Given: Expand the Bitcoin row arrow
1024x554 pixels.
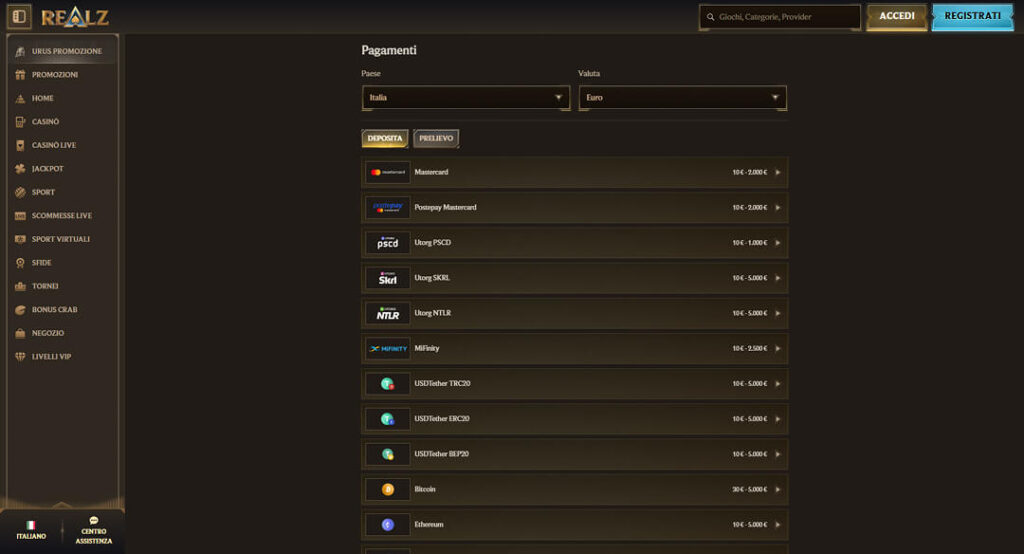Looking at the screenshot, I should click(x=778, y=489).
